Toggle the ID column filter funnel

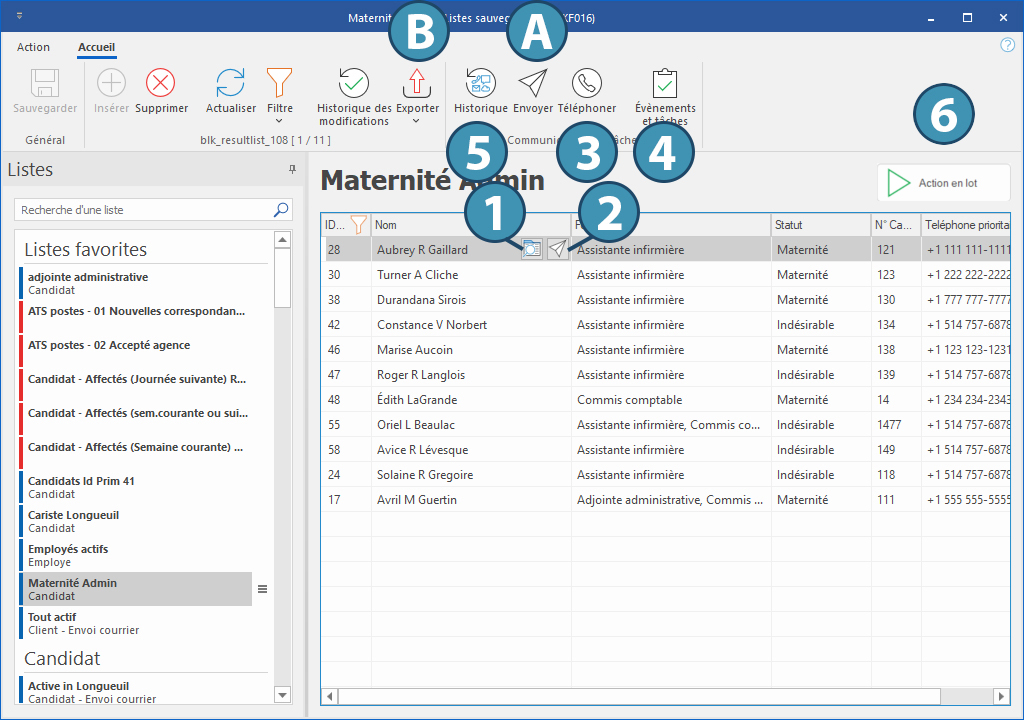358,225
